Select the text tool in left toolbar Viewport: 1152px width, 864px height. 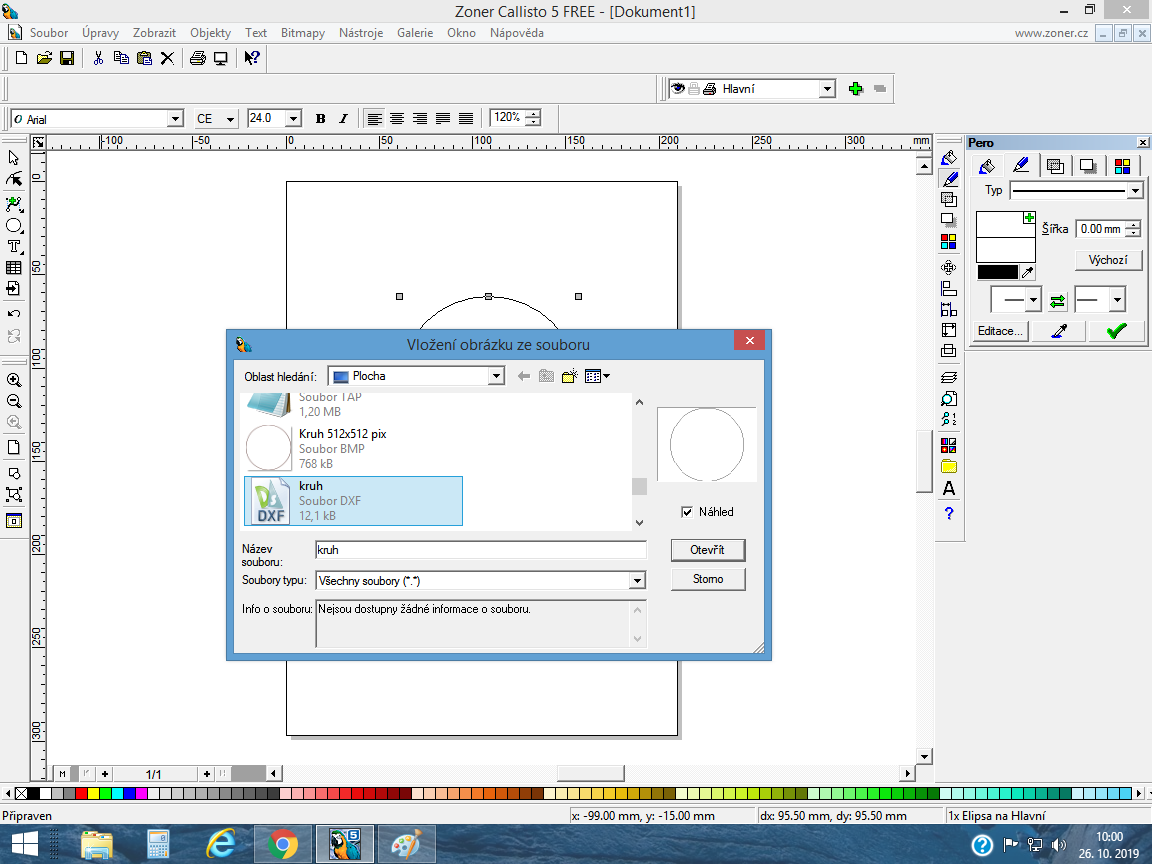(x=14, y=246)
